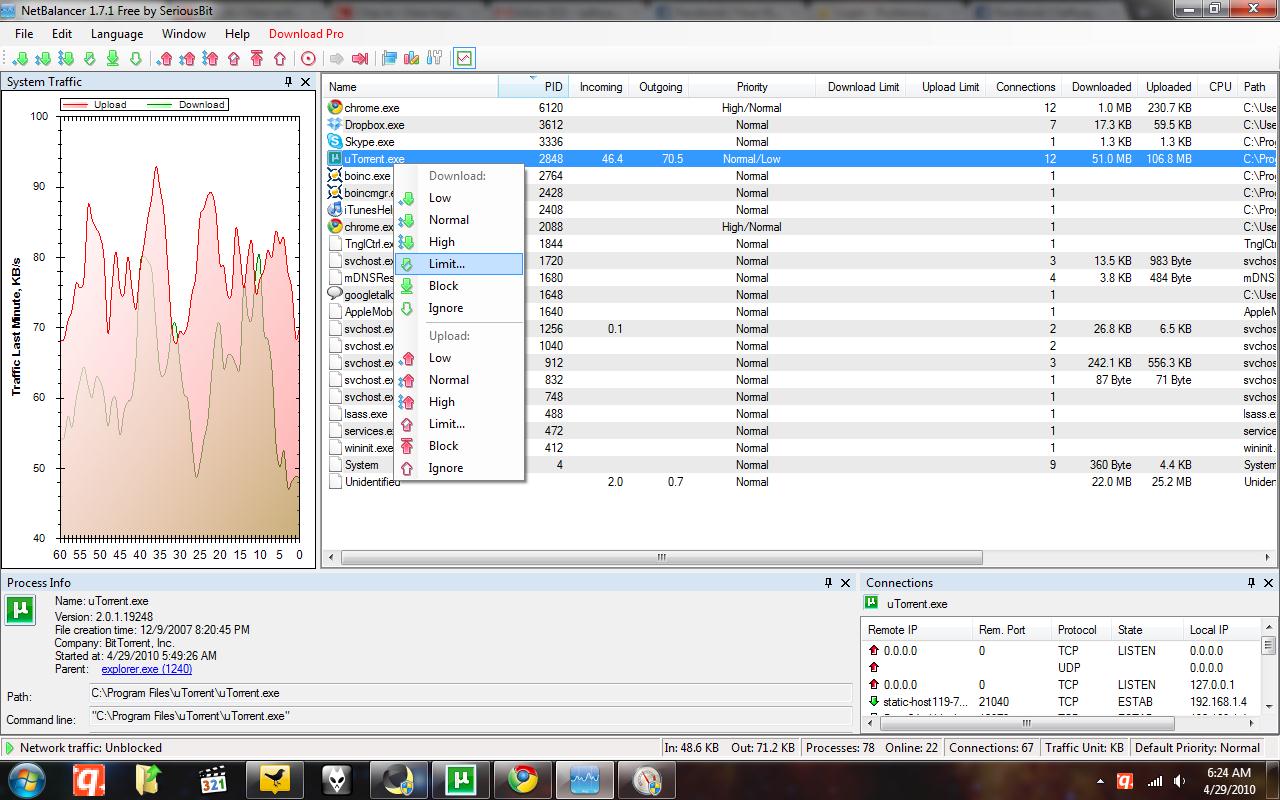This screenshot has width=1280, height=800.
Task: Show hidden system tray icons arrow
Action: click(1099, 781)
